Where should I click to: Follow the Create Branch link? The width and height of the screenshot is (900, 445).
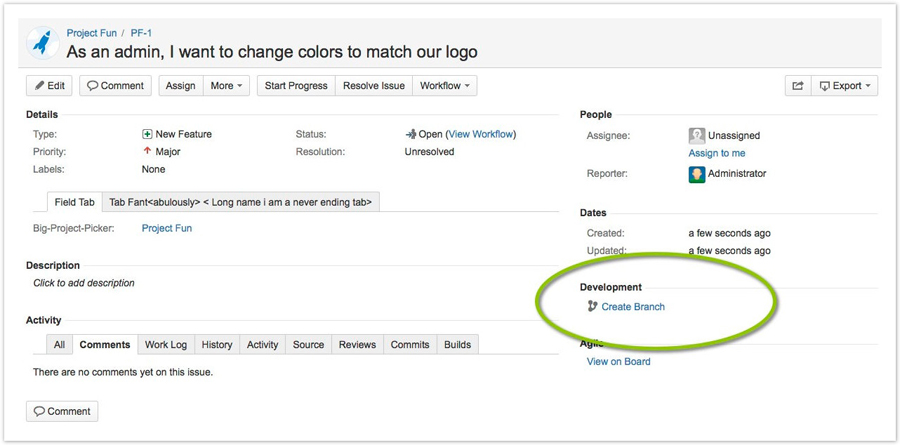(633, 307)
